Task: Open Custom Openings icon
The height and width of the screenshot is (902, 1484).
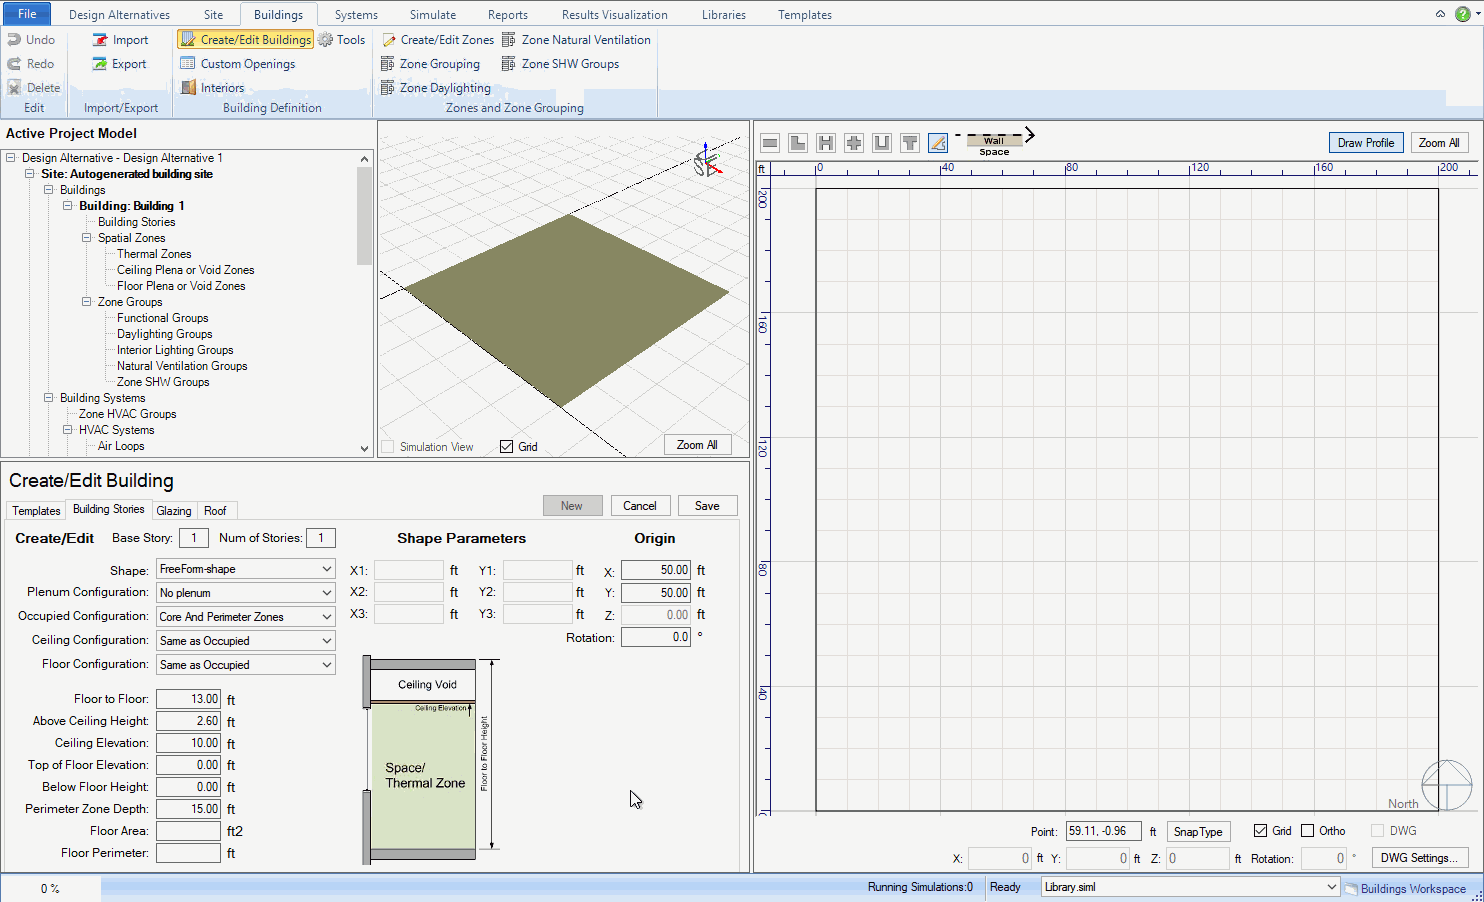Action: click(x=188, y=64)
